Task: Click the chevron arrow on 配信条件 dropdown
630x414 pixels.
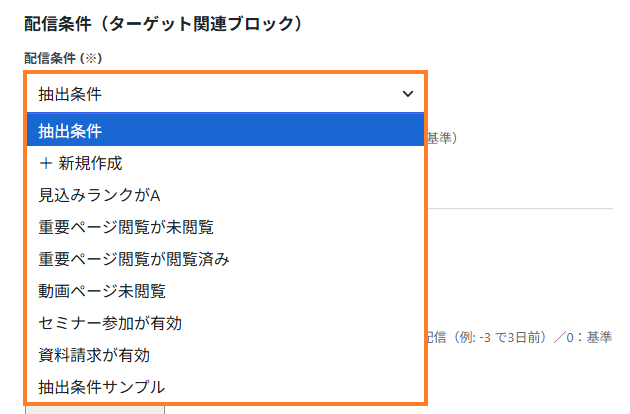Action: pyautogui.click(x=408, y=94)
